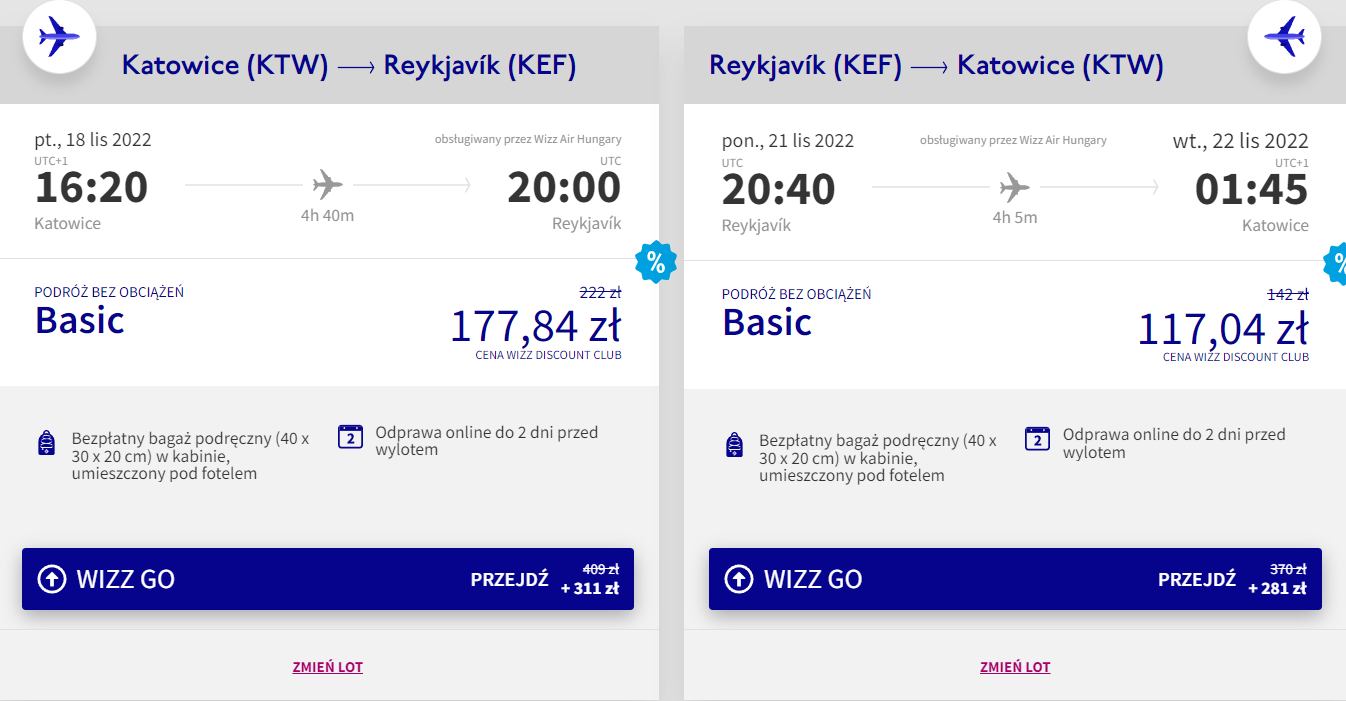
Task: Click the small plane icon on the 4h 40m line
Action: (328, 185)
